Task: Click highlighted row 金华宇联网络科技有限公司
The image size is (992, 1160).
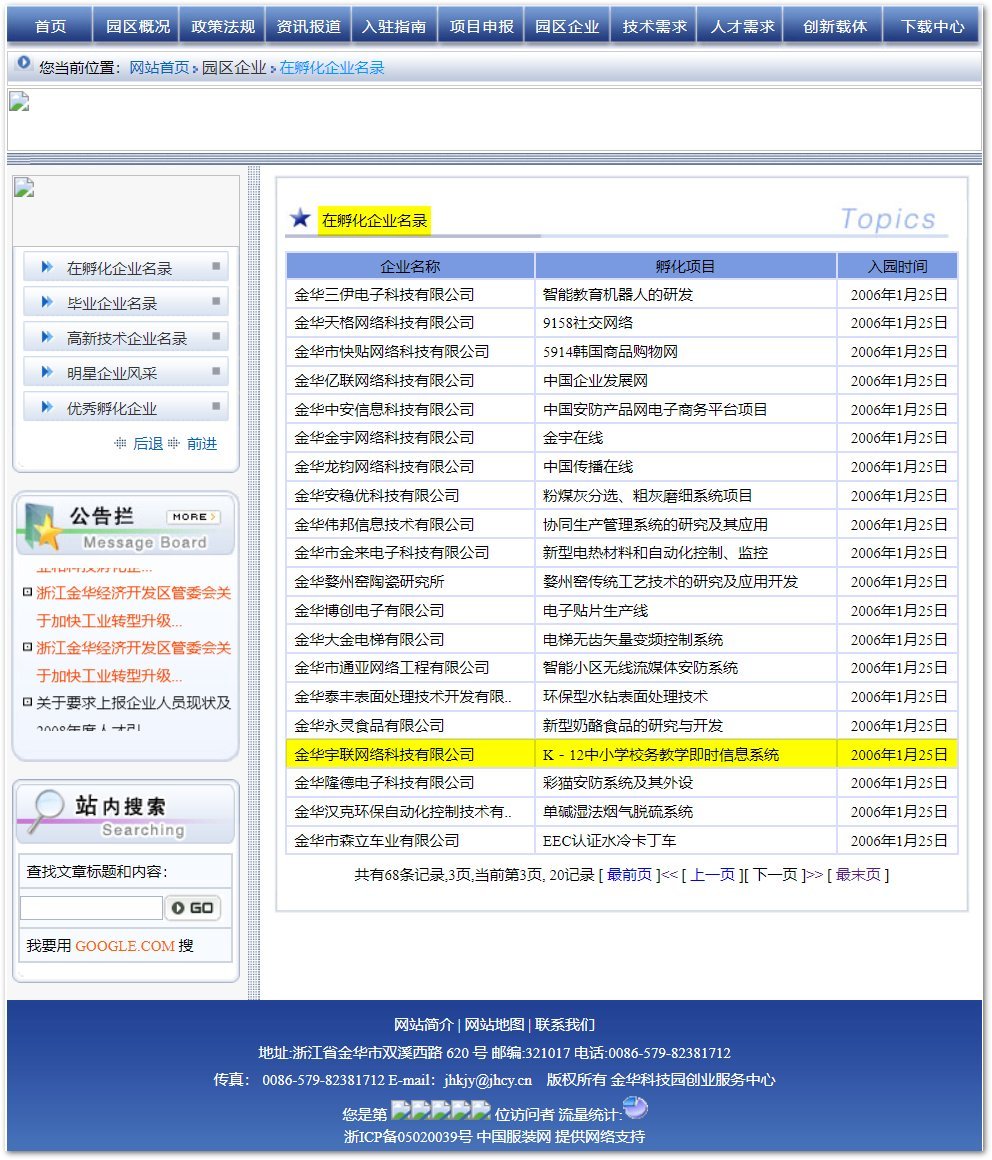Action: pyautogui.click(x=385, y=754)
